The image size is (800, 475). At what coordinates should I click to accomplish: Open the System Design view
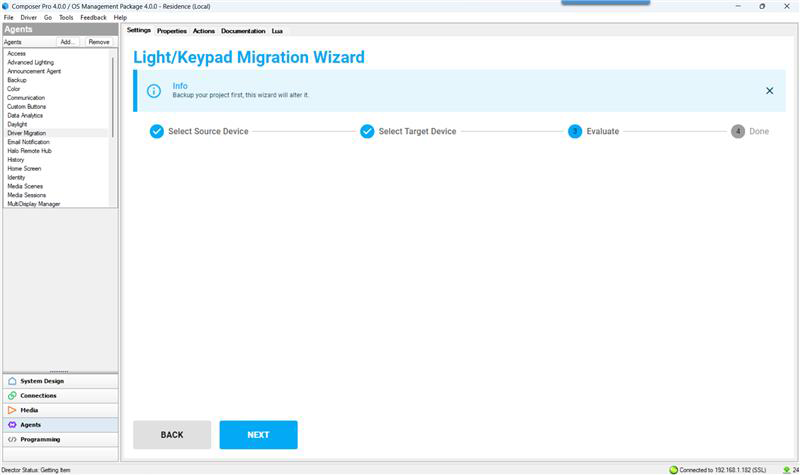60,381
